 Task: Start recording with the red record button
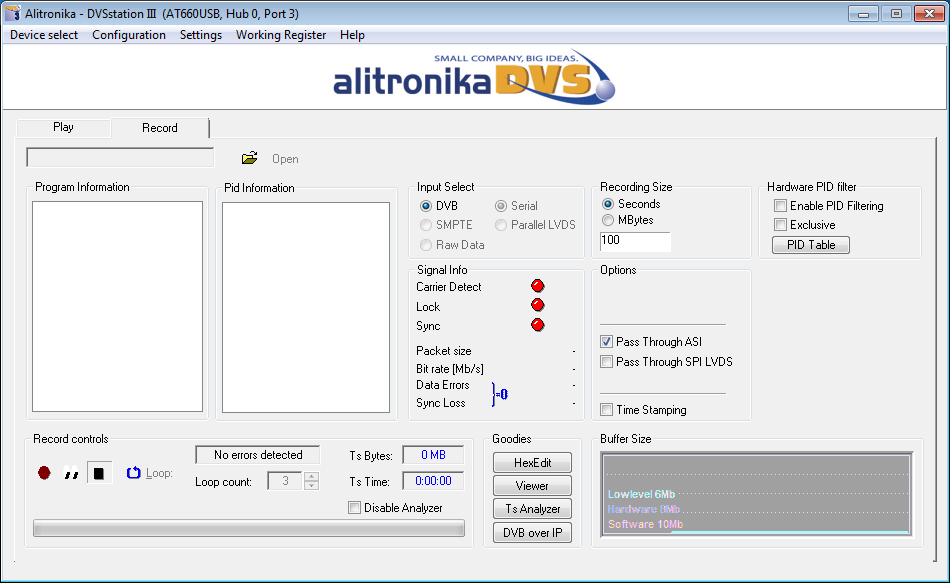pos(44,473)
